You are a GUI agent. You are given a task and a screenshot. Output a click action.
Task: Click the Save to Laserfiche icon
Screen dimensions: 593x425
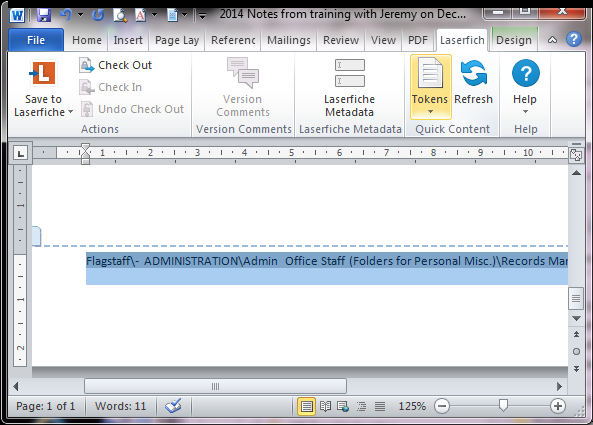43,73
